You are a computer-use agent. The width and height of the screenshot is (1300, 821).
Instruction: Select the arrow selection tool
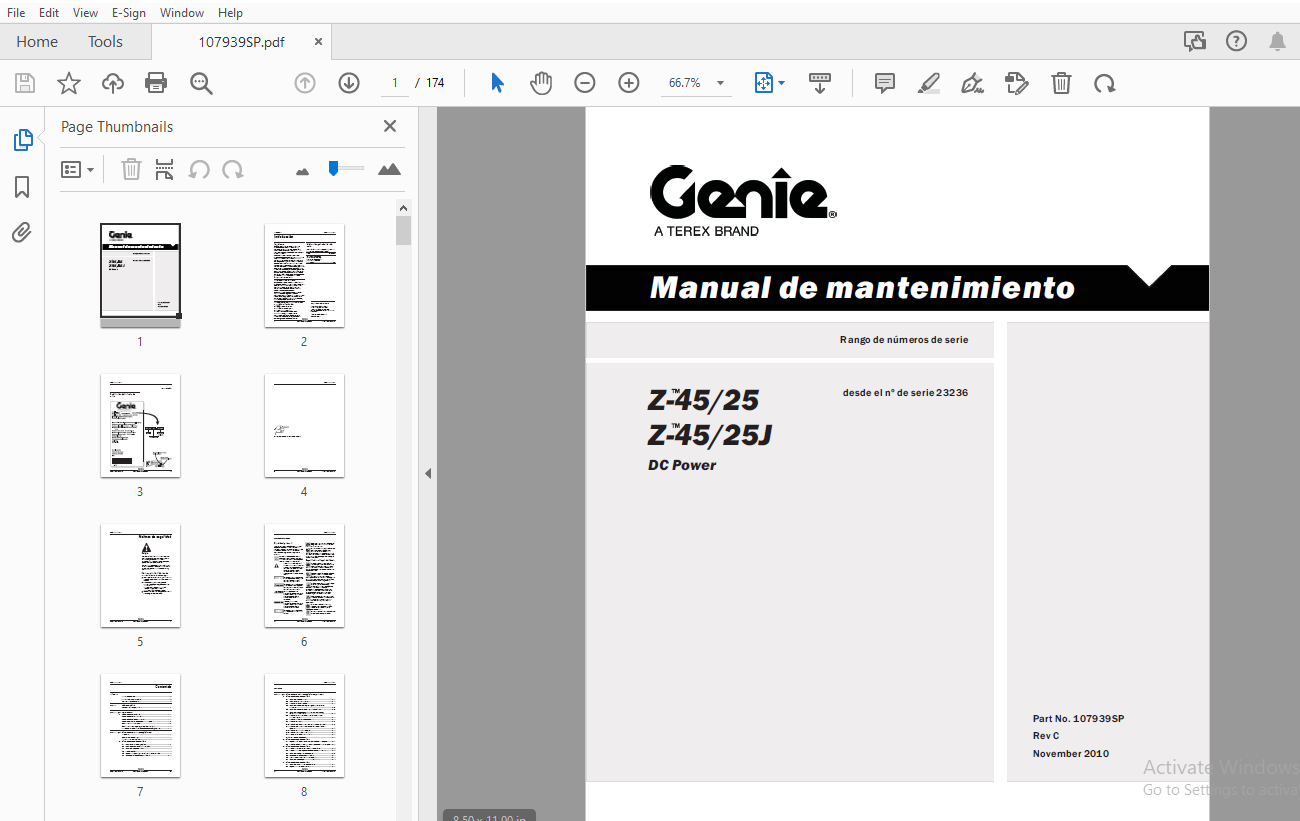497,83
